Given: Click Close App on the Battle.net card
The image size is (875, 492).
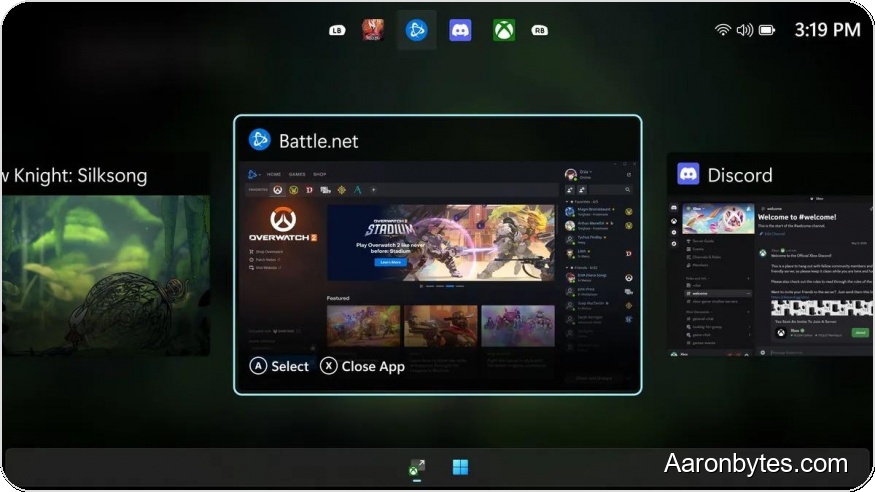Looking at the screenshot, I should [x=362, y=366].
